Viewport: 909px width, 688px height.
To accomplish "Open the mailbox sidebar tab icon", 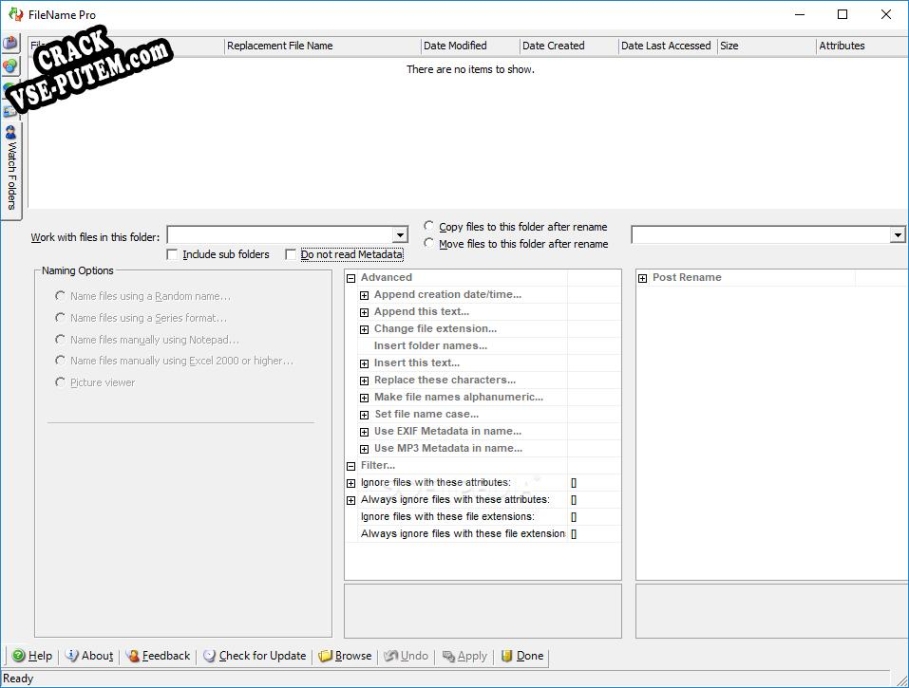I will coord(10,42).
